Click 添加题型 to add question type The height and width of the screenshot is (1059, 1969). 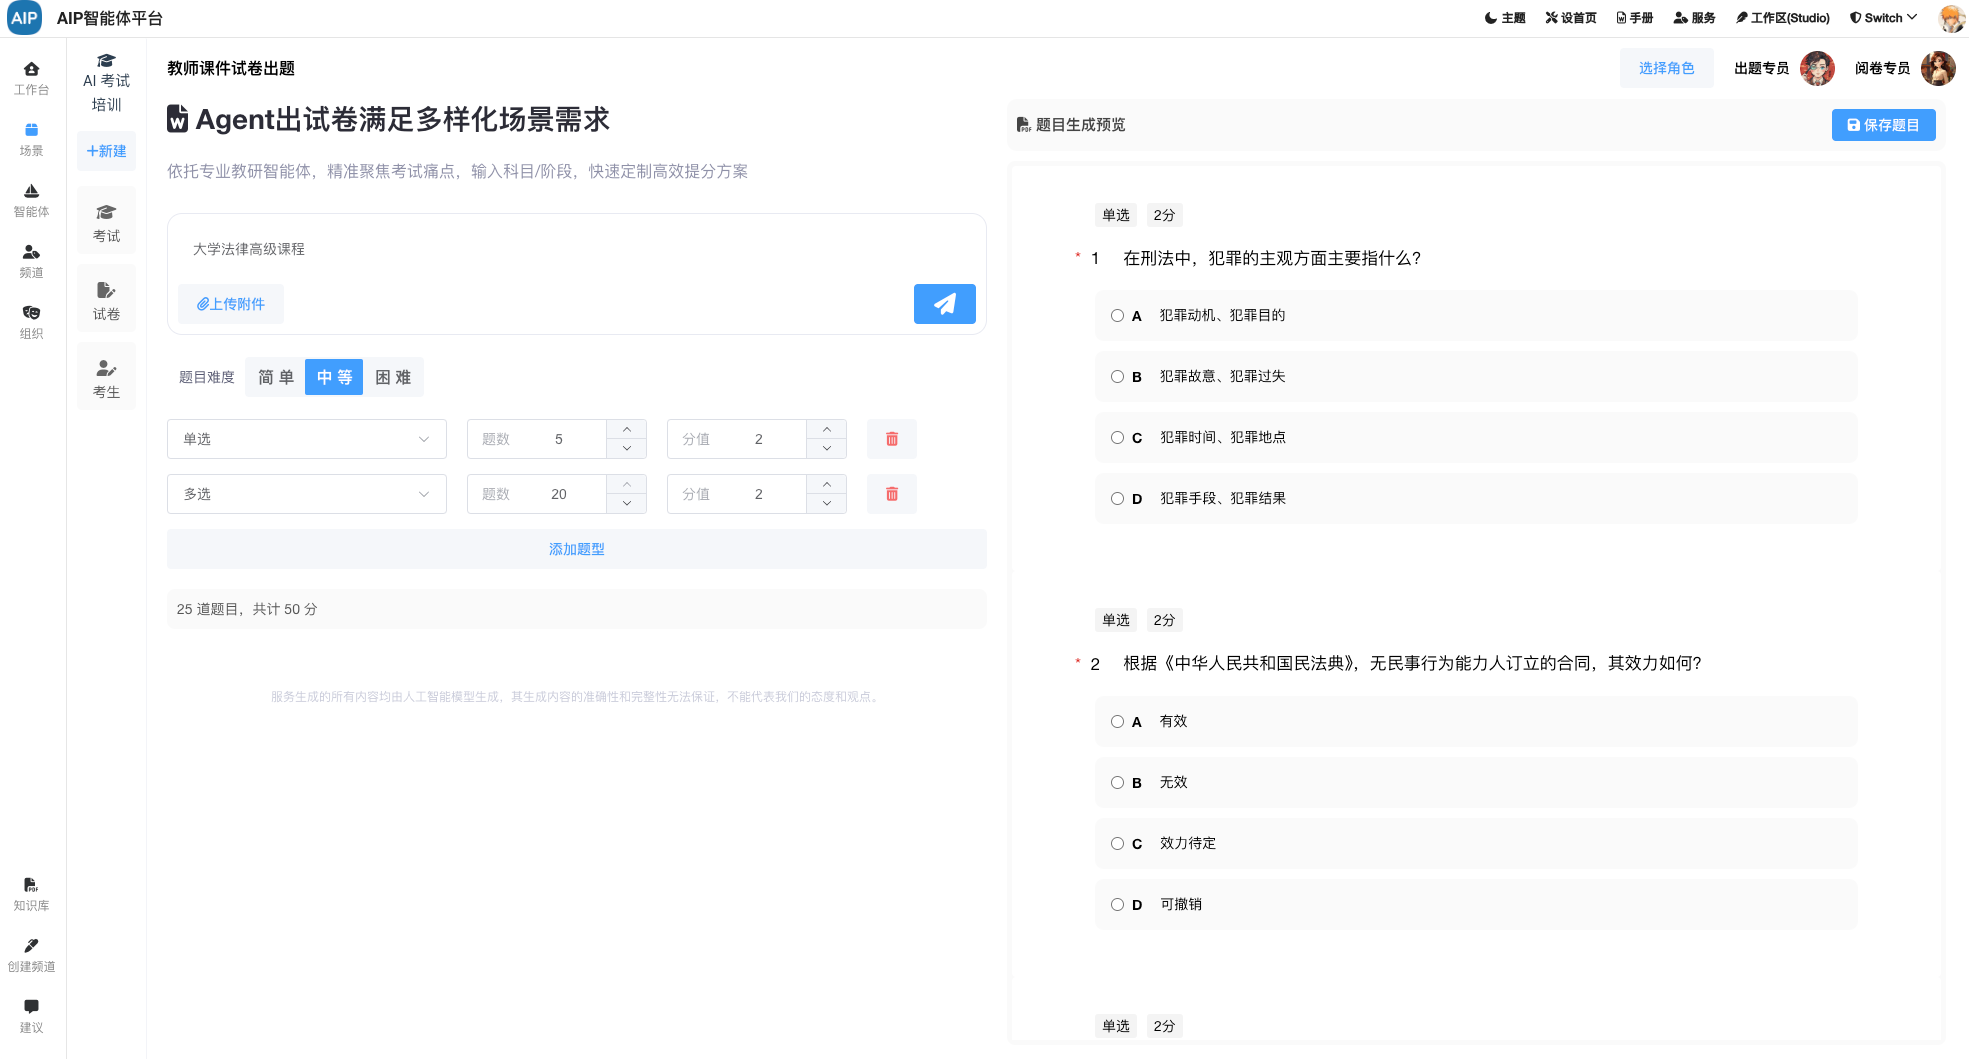click(x=576, y=549)
